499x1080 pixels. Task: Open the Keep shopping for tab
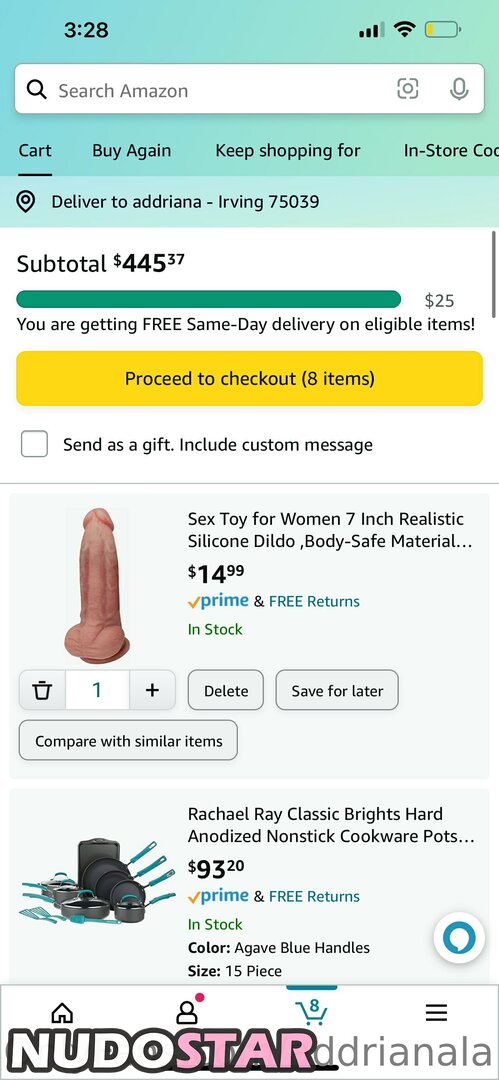(x=288, y=150)
